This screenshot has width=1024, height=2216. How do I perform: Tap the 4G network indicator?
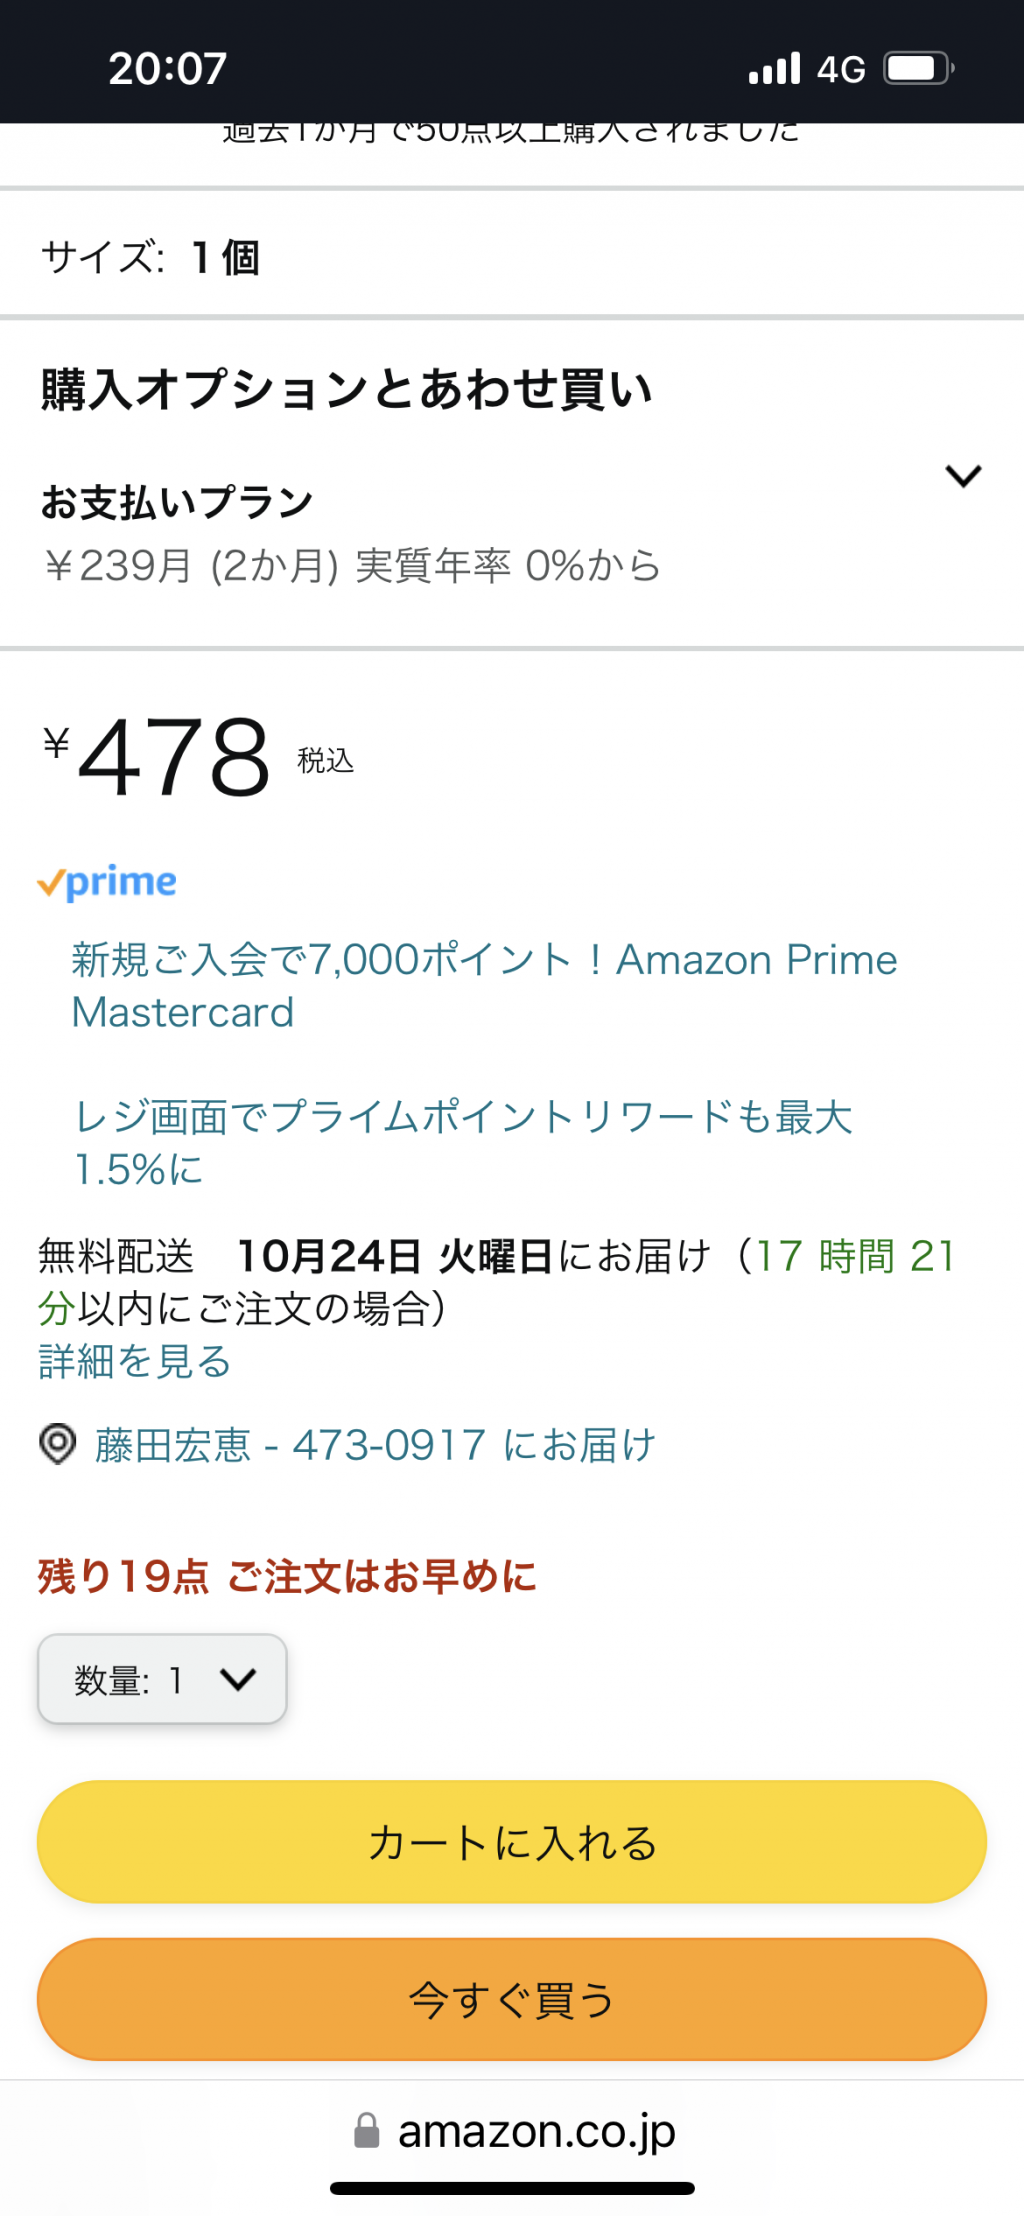click(841, 69)
